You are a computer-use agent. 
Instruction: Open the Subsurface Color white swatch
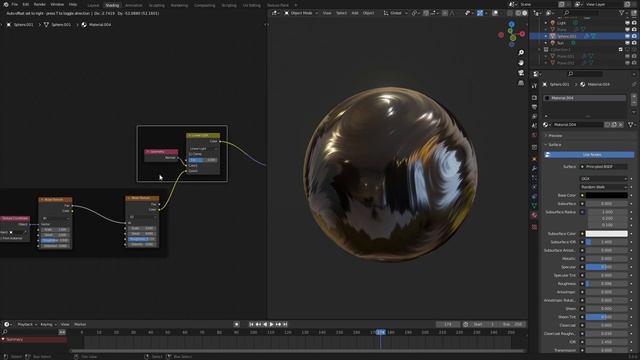(x=607, y=234)
